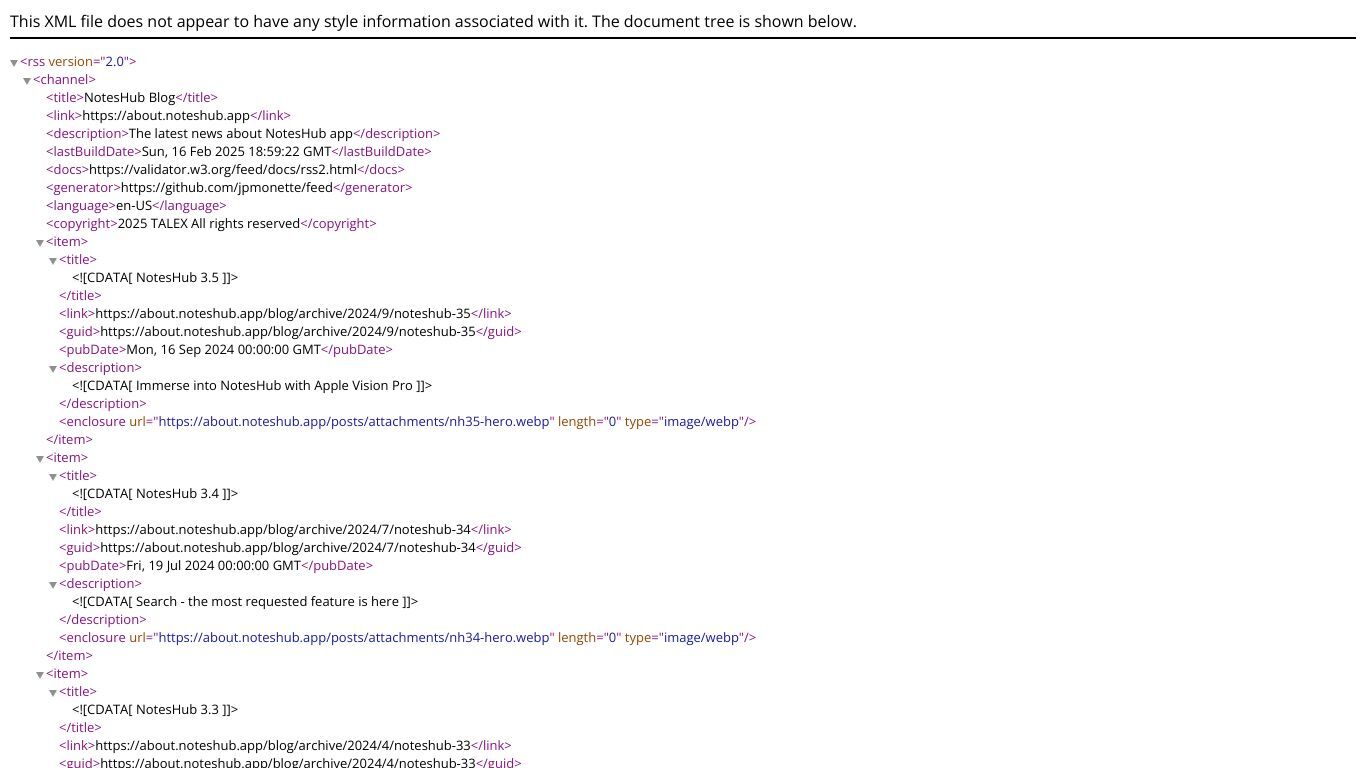1366x768 pixels.
Task: Click the pubDate Mon, 16 Sep 2024 line
Action: (226, 349)
